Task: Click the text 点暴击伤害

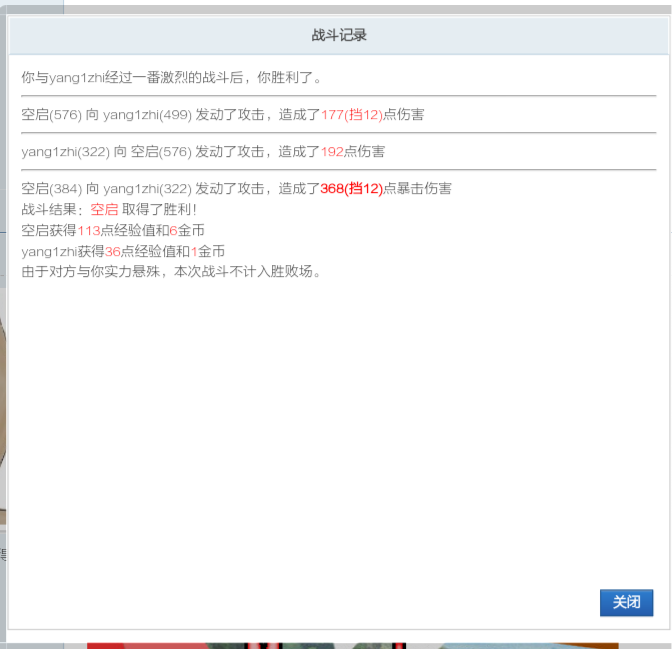Action: click(x=417, y=189)
